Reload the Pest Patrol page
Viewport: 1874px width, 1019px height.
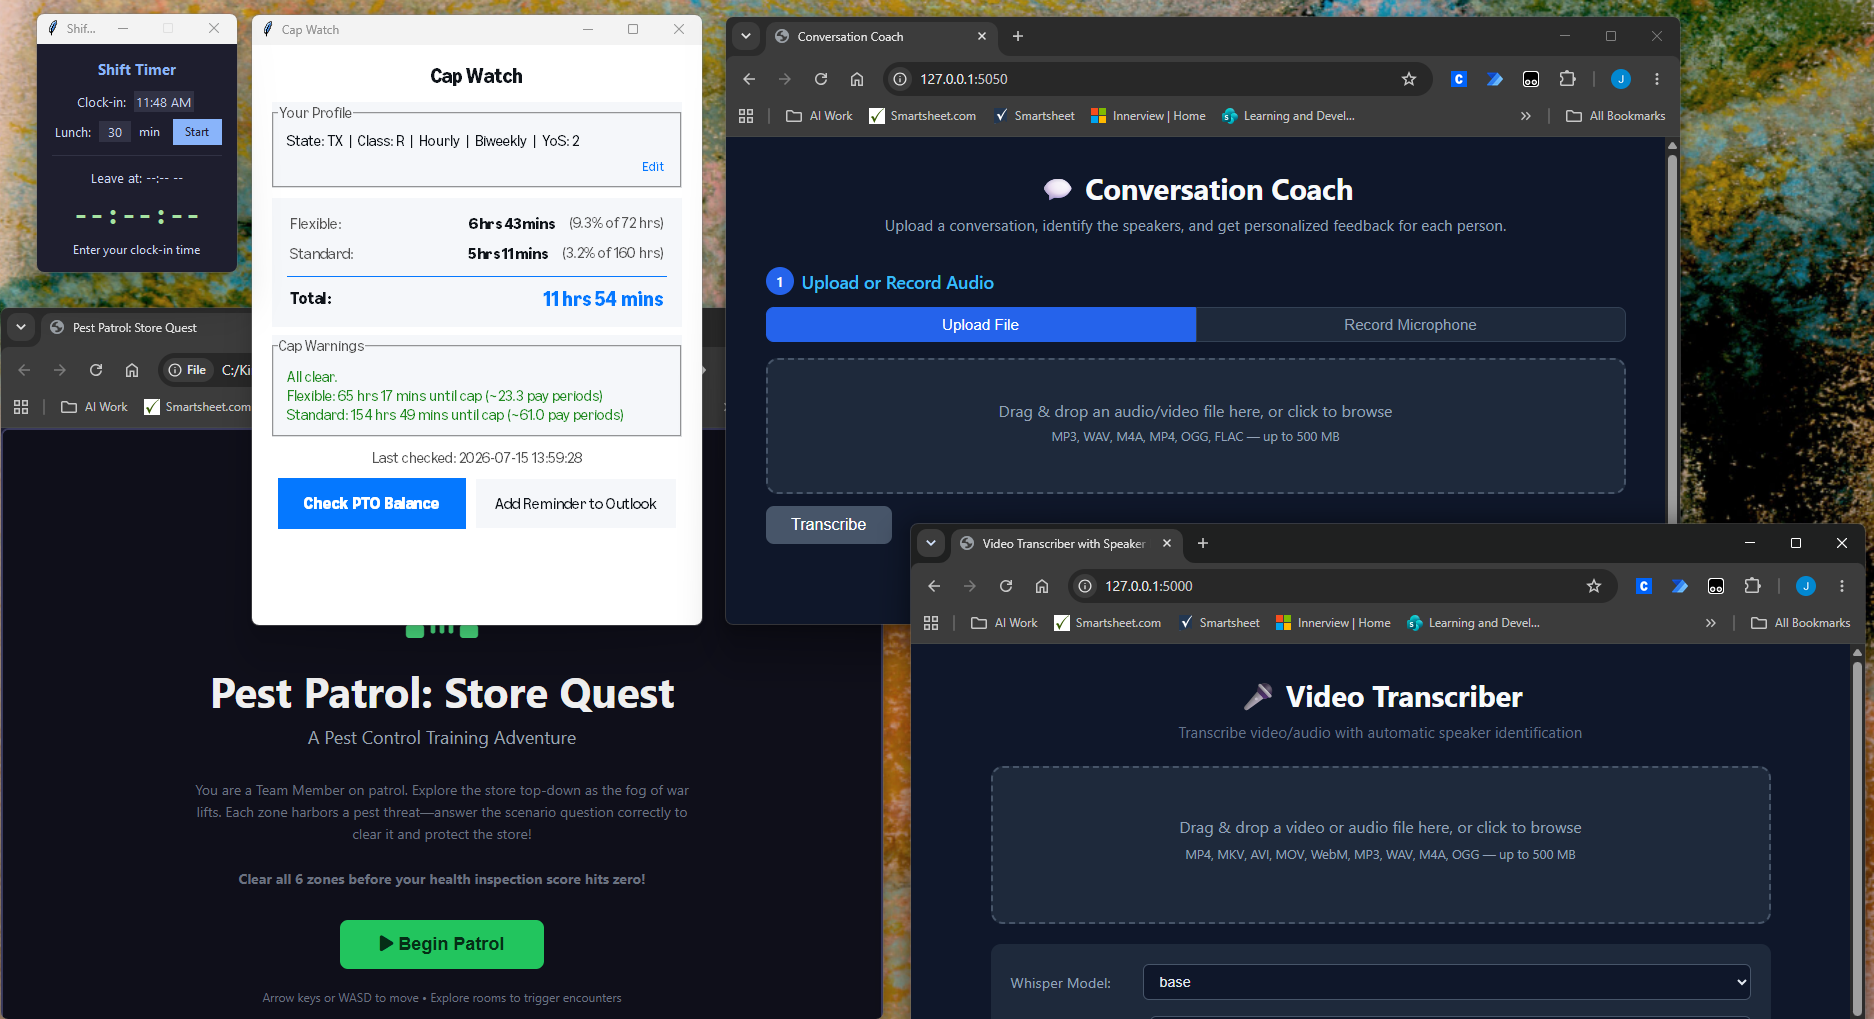(96, 370)
